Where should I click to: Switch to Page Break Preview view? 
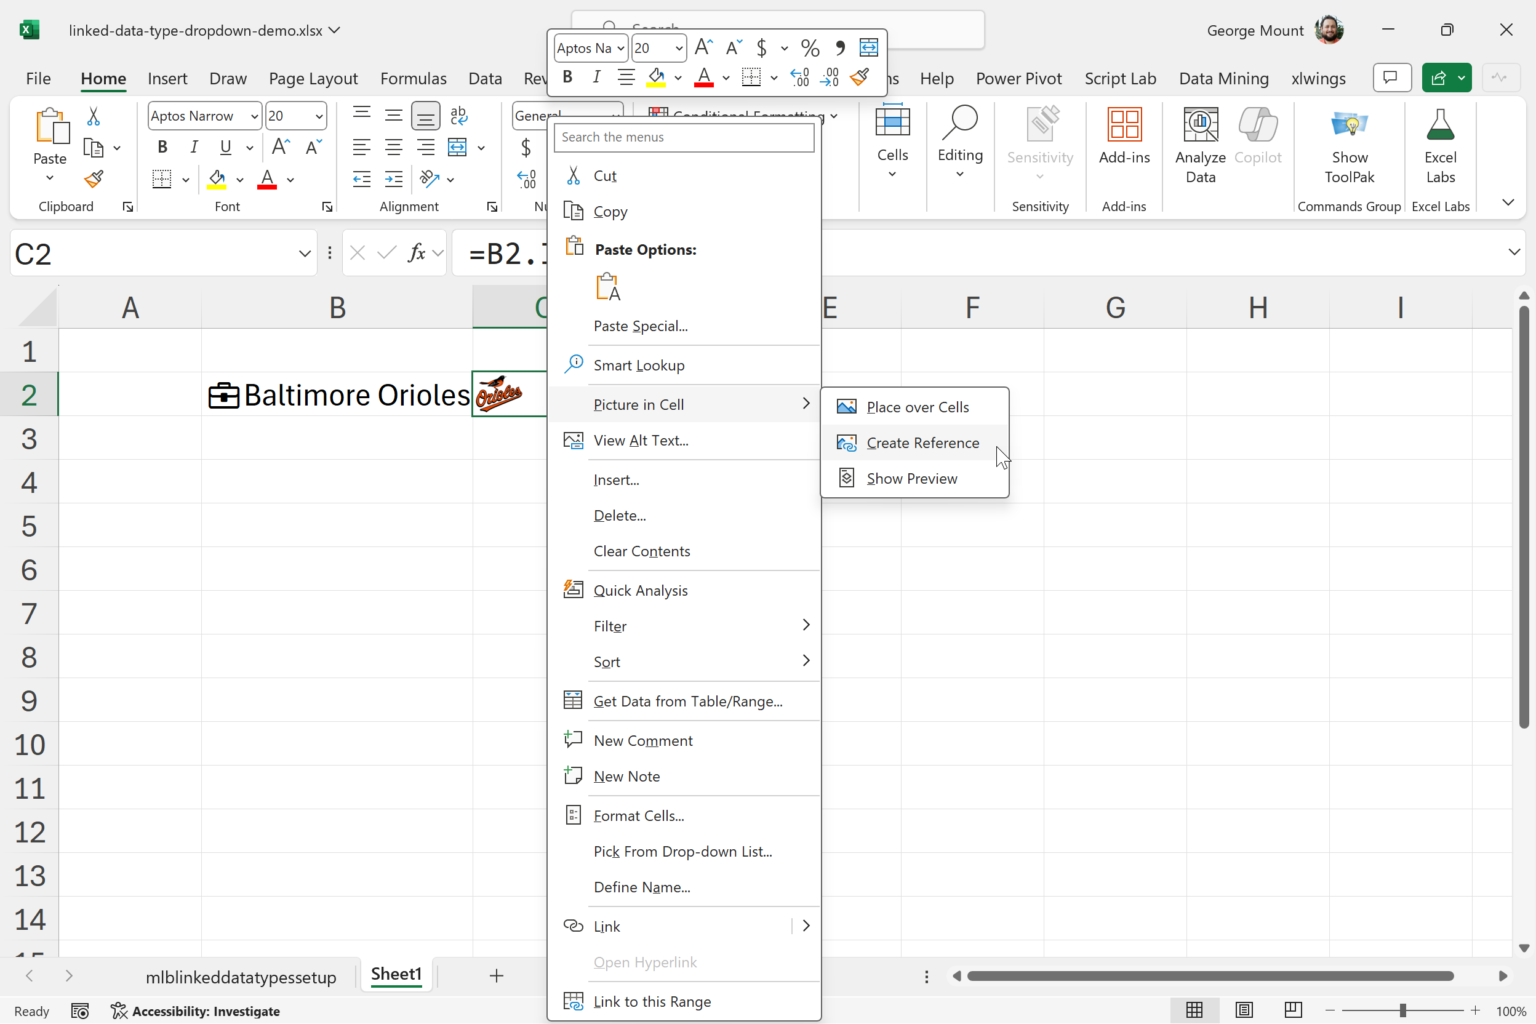[1293, 1010]
